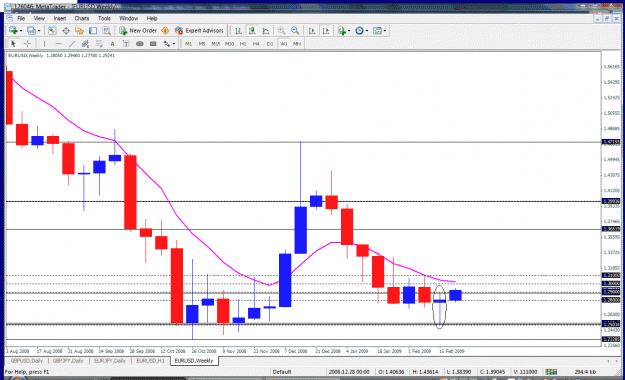The image size is (625, 380).
Task: Switch to the EURUSD,H1 chart tab
Action: pyautogui.click(x=150, y=361)
